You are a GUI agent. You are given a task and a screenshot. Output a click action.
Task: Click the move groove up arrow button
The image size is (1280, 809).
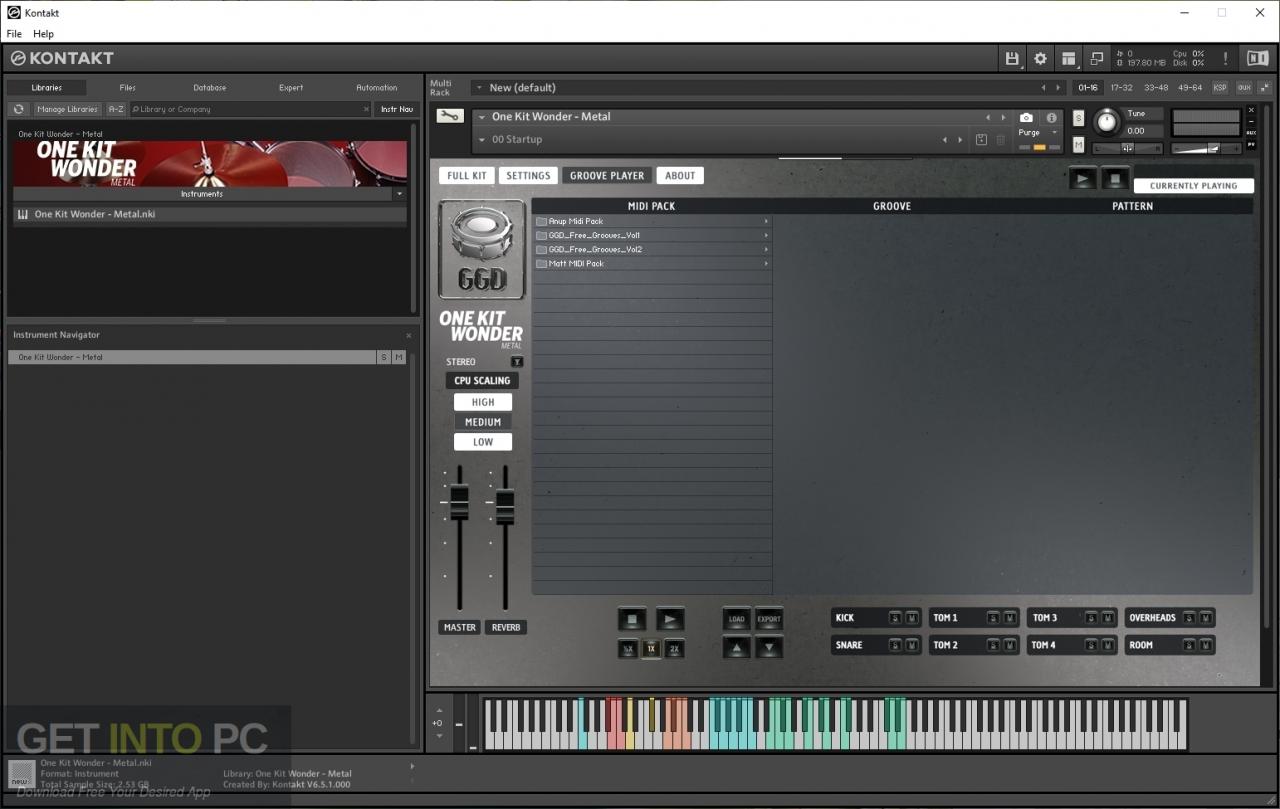[737, 647]
